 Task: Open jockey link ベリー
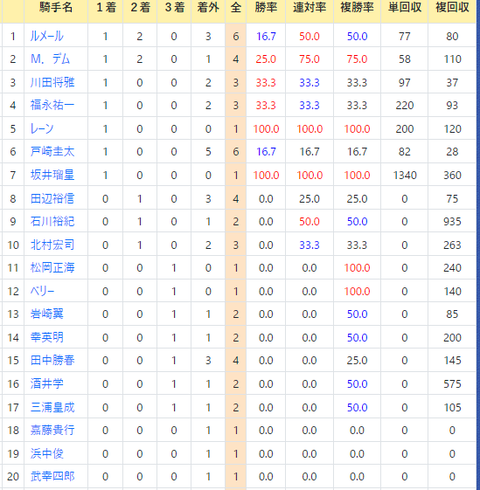point(42,291)
